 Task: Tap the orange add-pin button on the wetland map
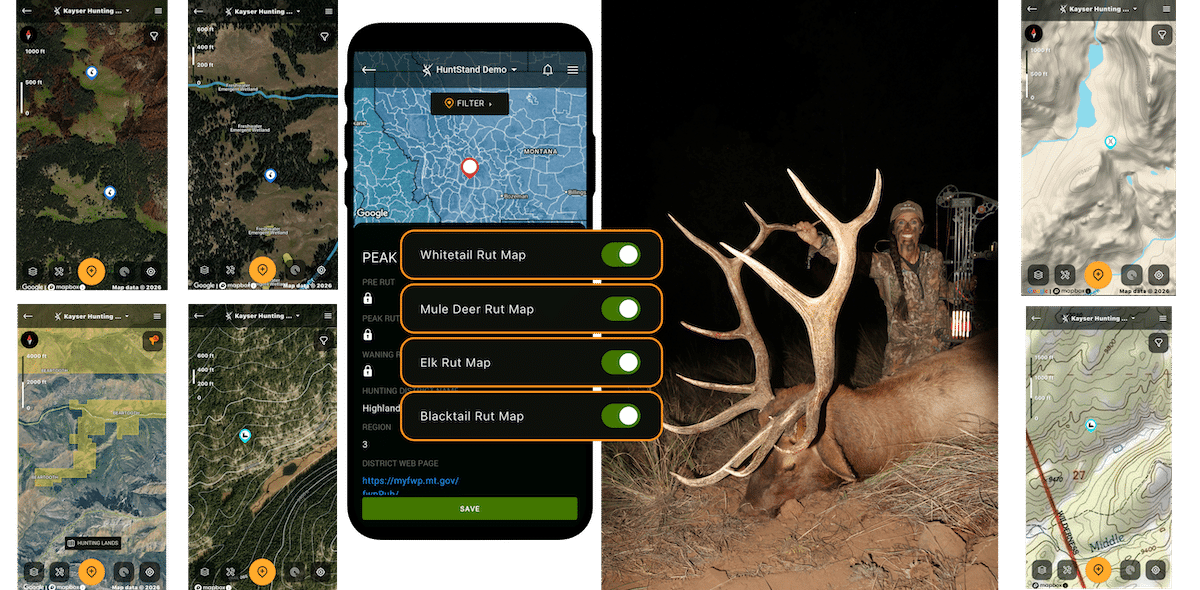pos(262,270)
